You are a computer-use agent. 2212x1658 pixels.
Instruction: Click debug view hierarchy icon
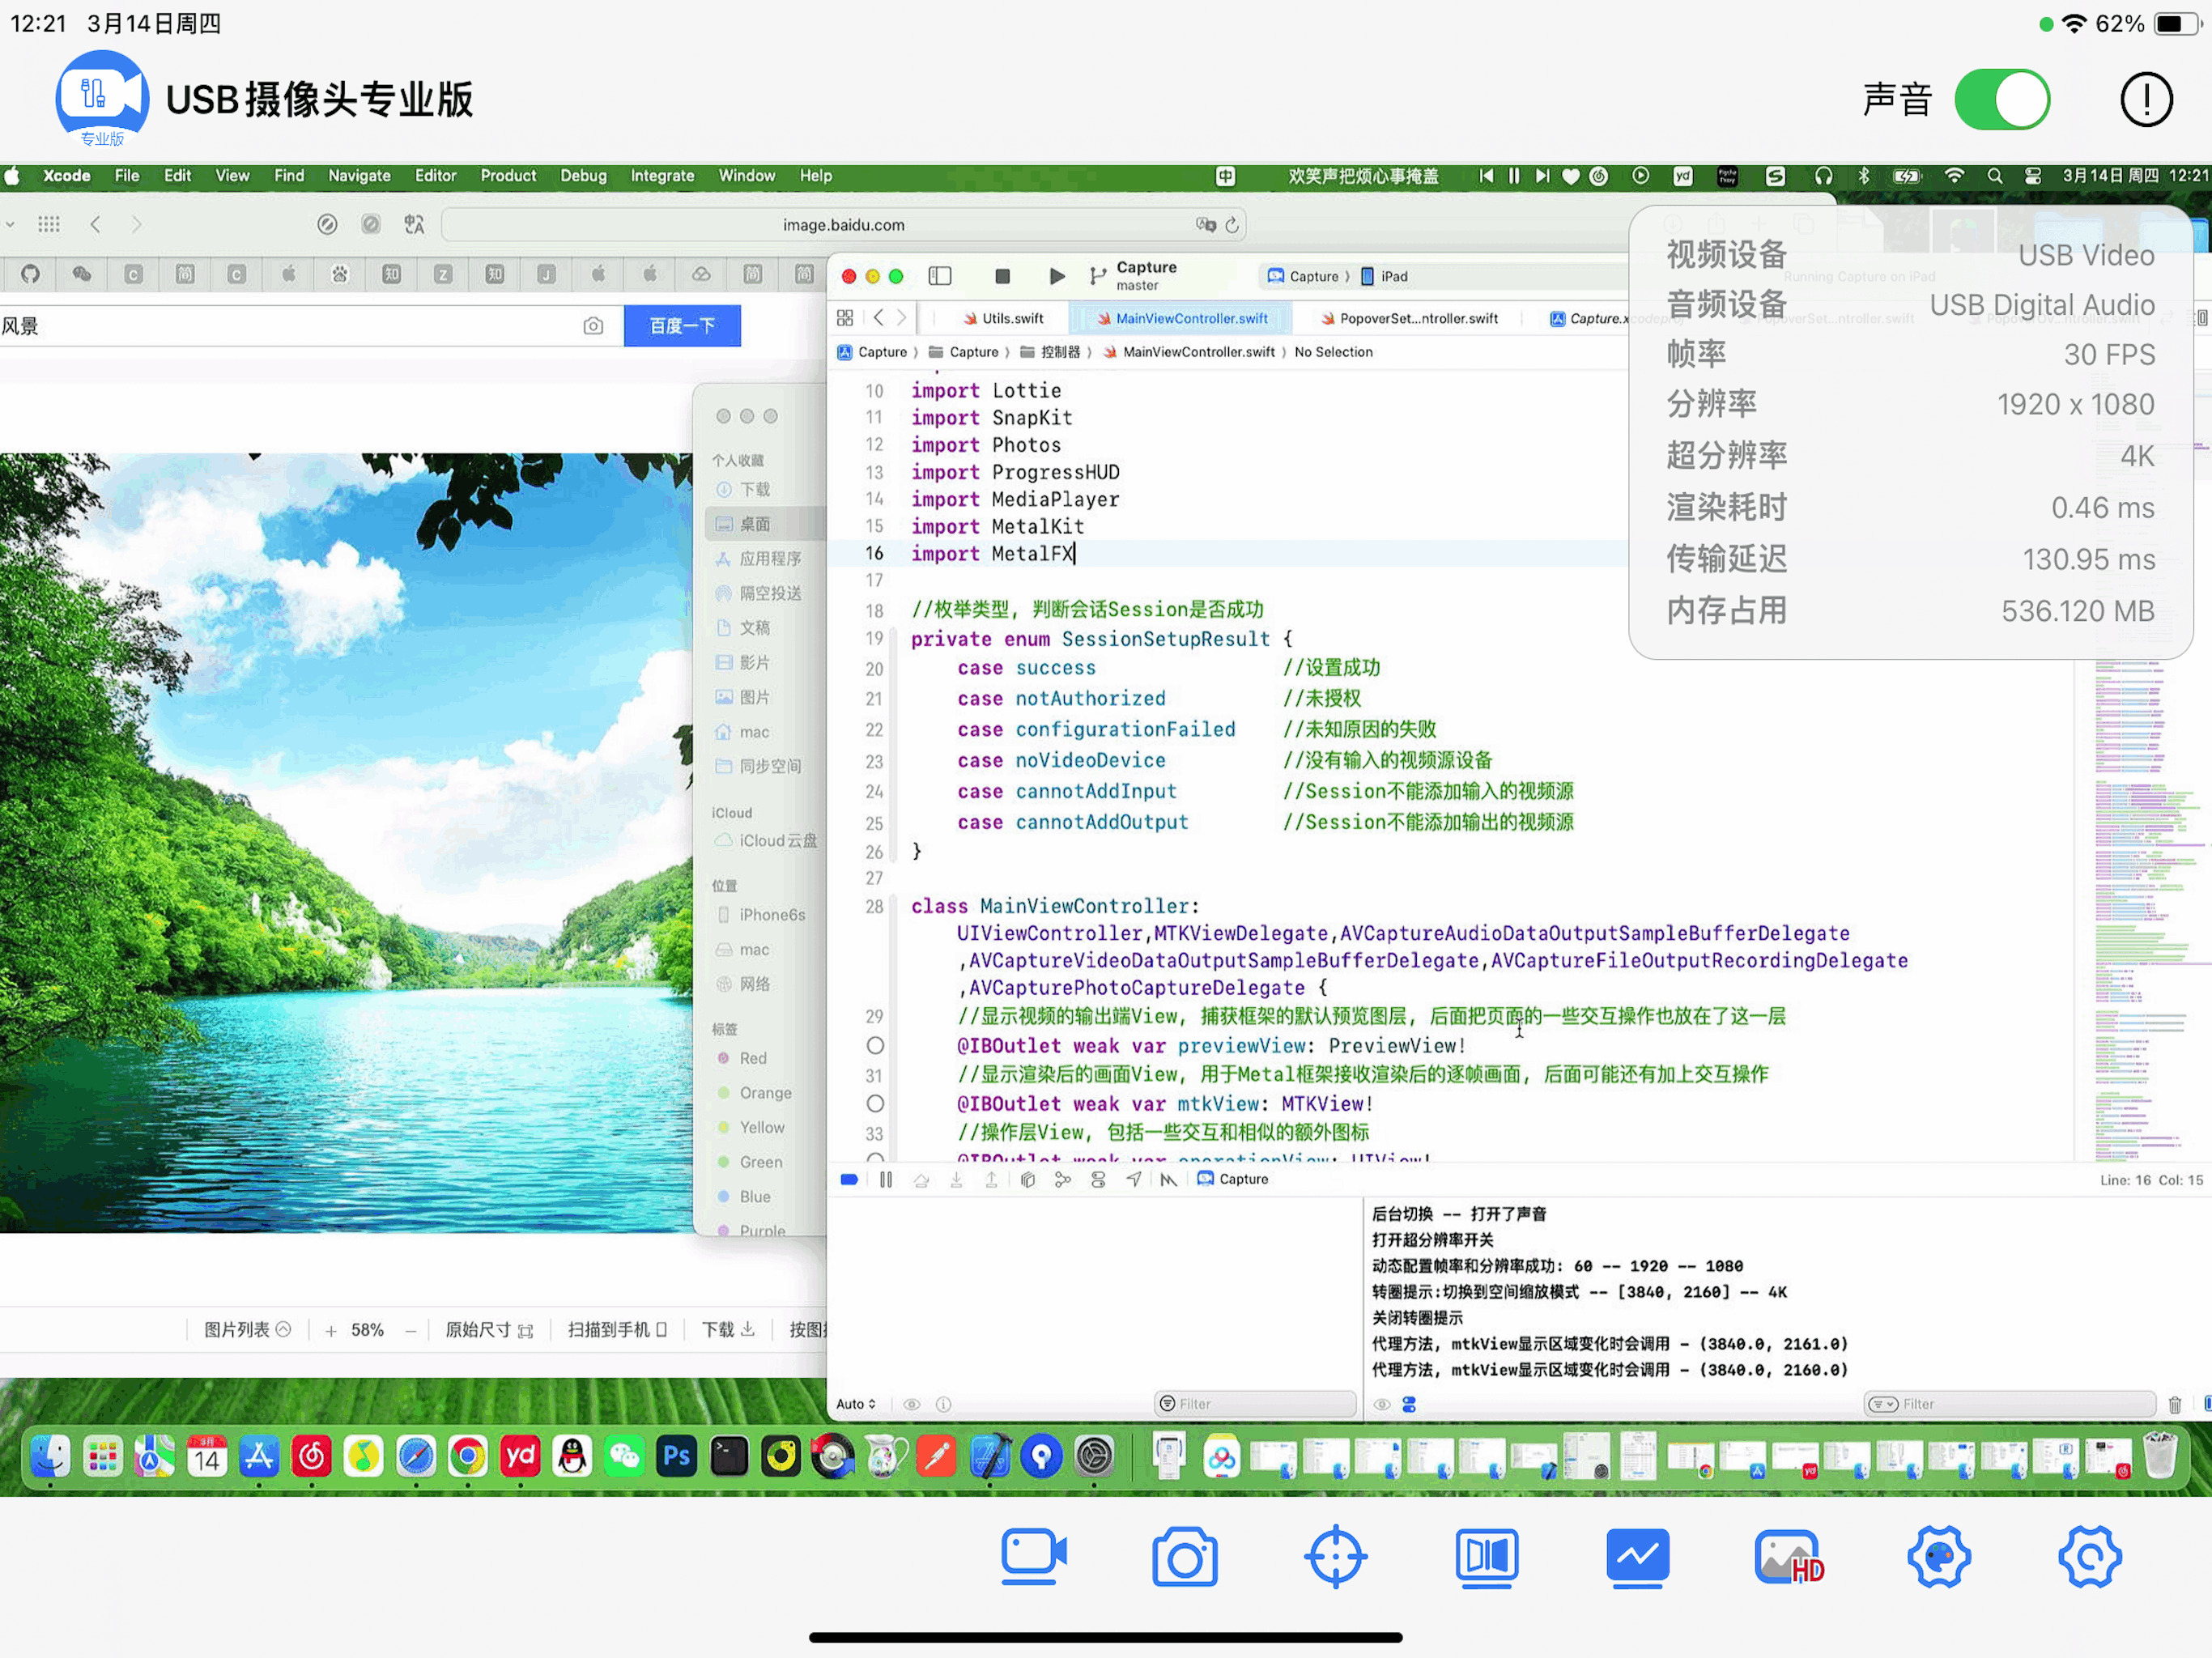click(1027, 1180)
